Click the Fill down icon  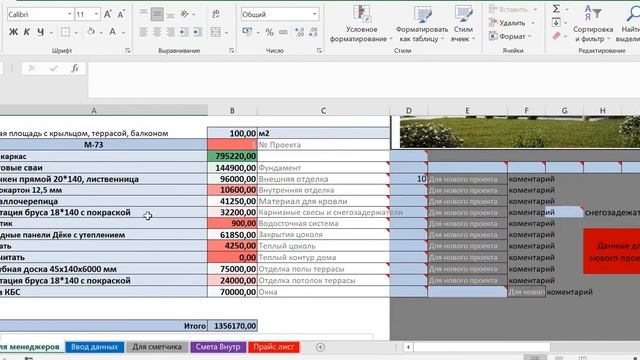(x=556, y=22)
